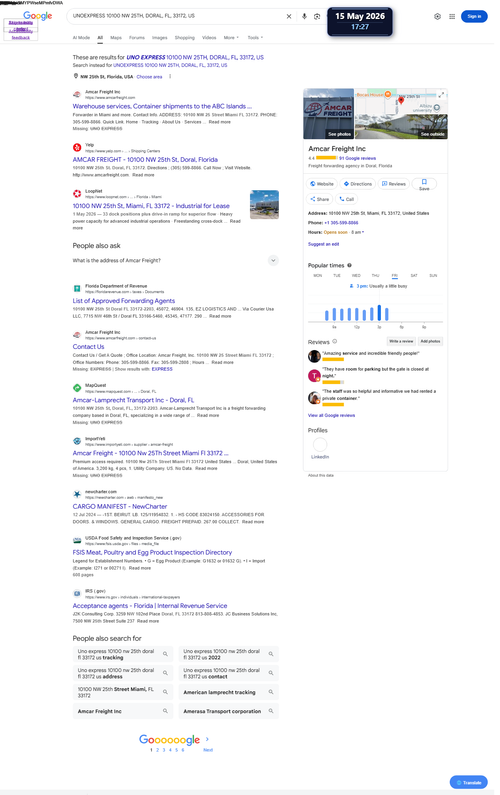Click '91 Google reviews' link
This screenshot has height=795, width=500.
click(x=358, y=158)
